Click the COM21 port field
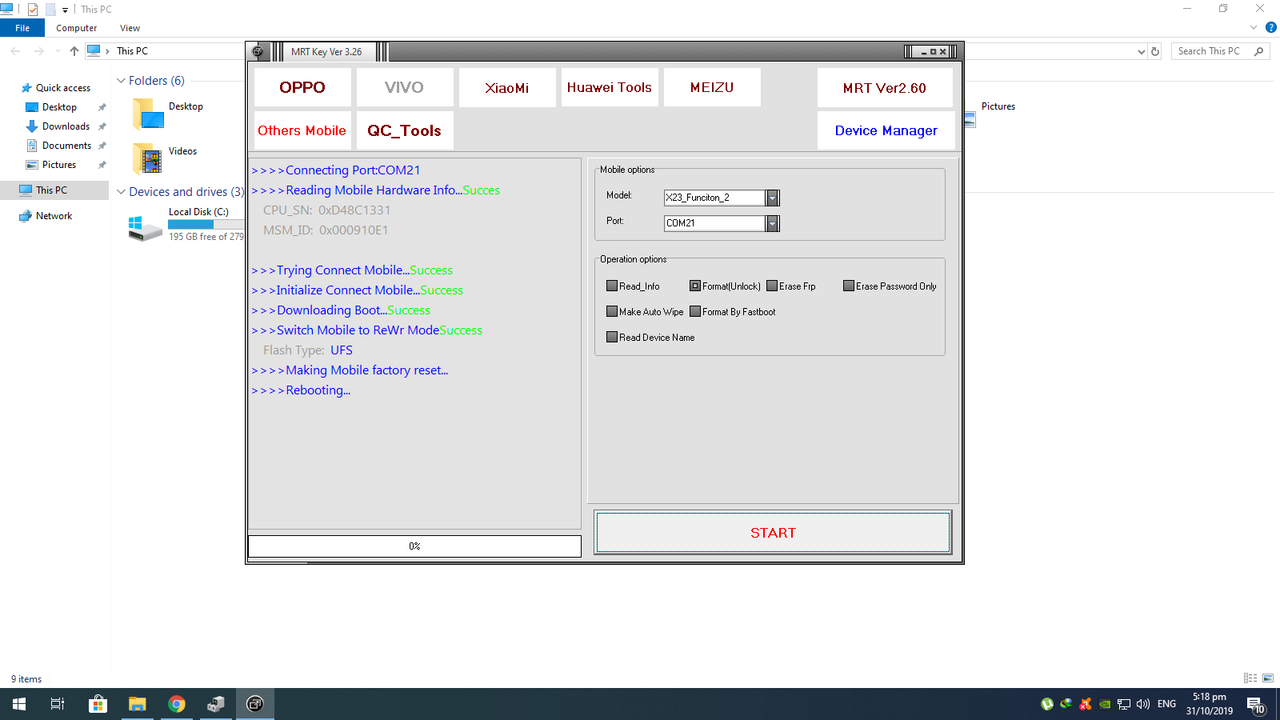1280x720 pixels. click(715, 224)
